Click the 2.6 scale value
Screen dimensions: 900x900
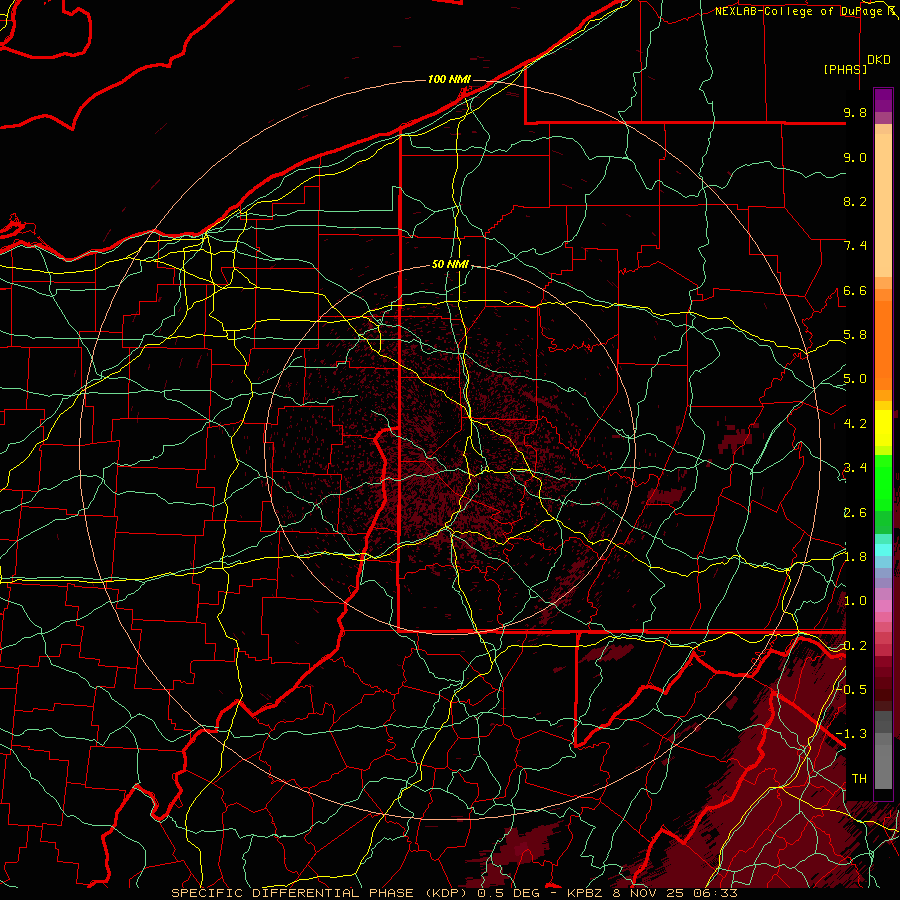[x=855, y=512]
